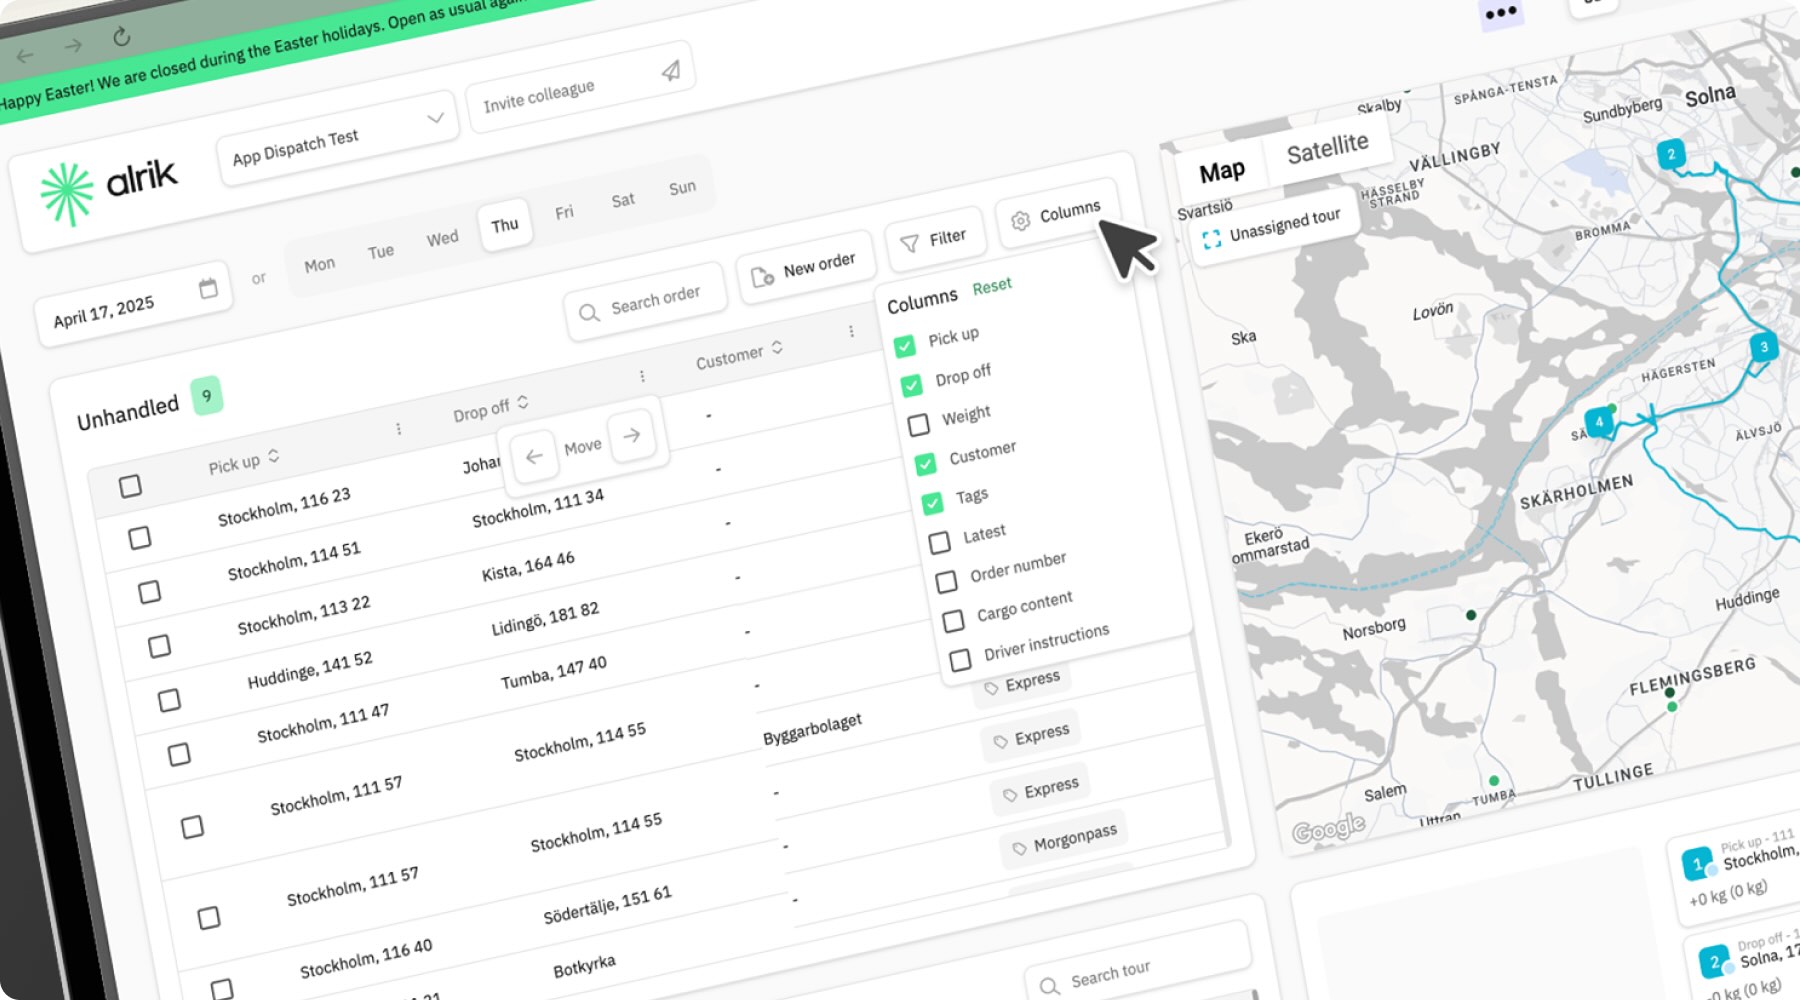Click the Unassigned tour button on map
The width and height of the screenshot is (1800, 1000).
(x=1272, y=228)
